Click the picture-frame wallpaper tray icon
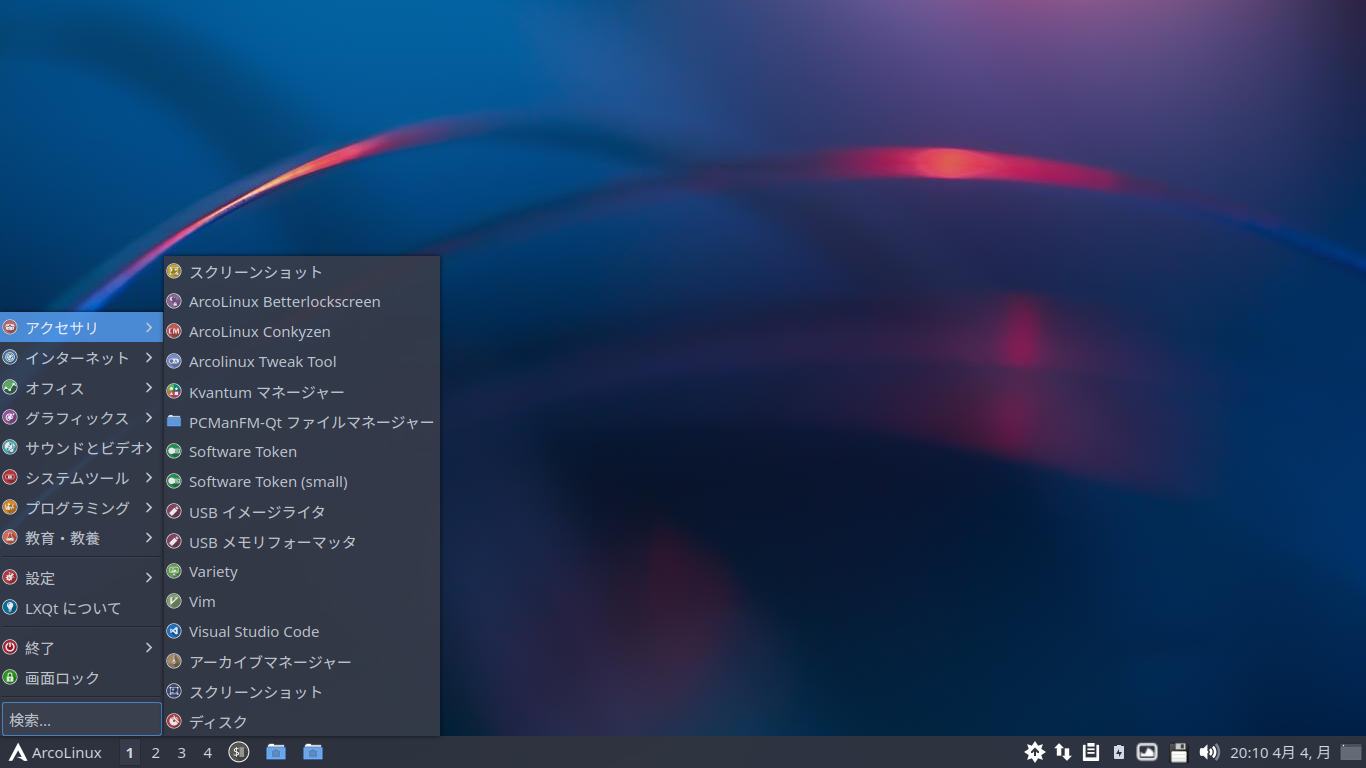 1147,752
